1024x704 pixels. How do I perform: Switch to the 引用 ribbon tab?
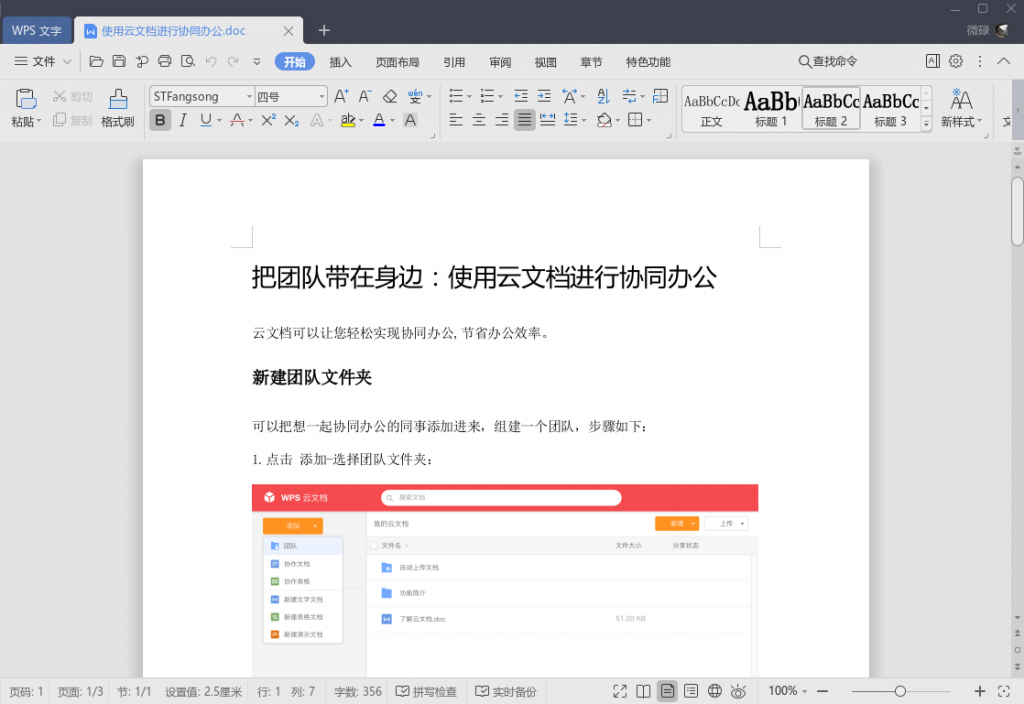[454, 62]
